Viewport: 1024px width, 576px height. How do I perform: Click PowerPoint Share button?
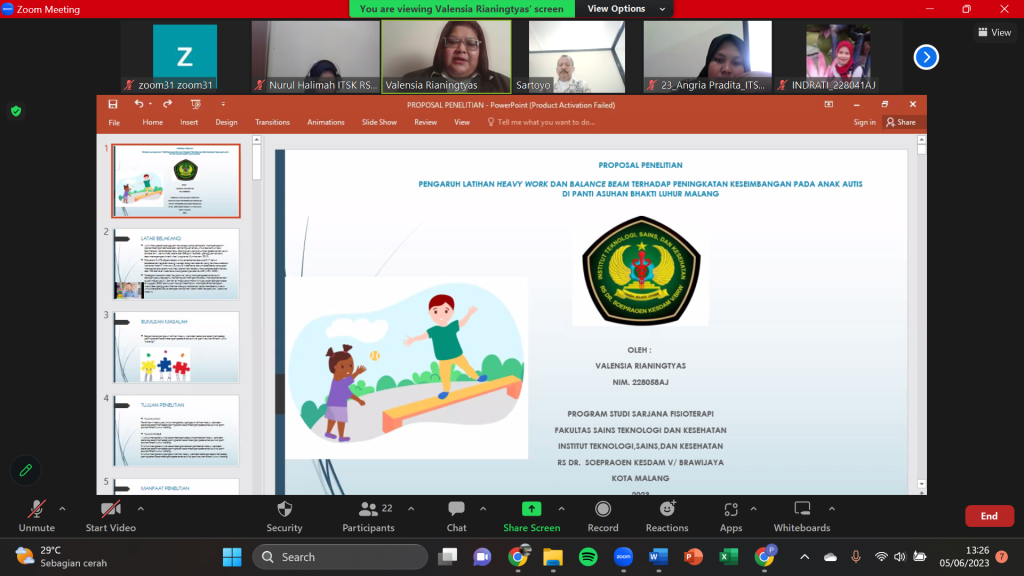tap(901, 122)
